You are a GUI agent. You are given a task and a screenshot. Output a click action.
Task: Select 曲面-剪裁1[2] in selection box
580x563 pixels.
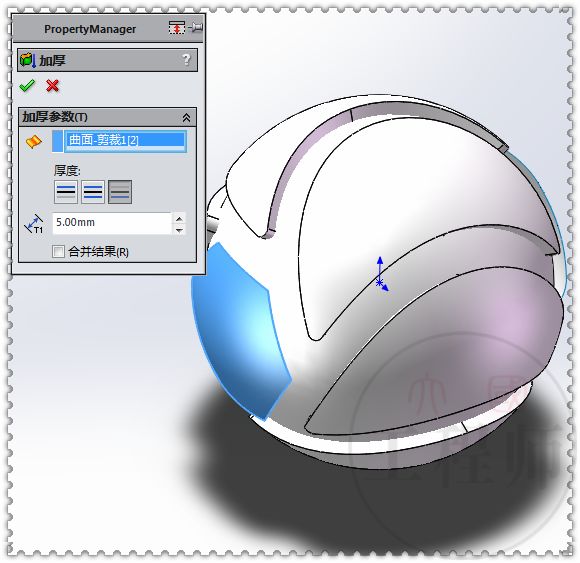pyautogui.click(x=125, y=140)
